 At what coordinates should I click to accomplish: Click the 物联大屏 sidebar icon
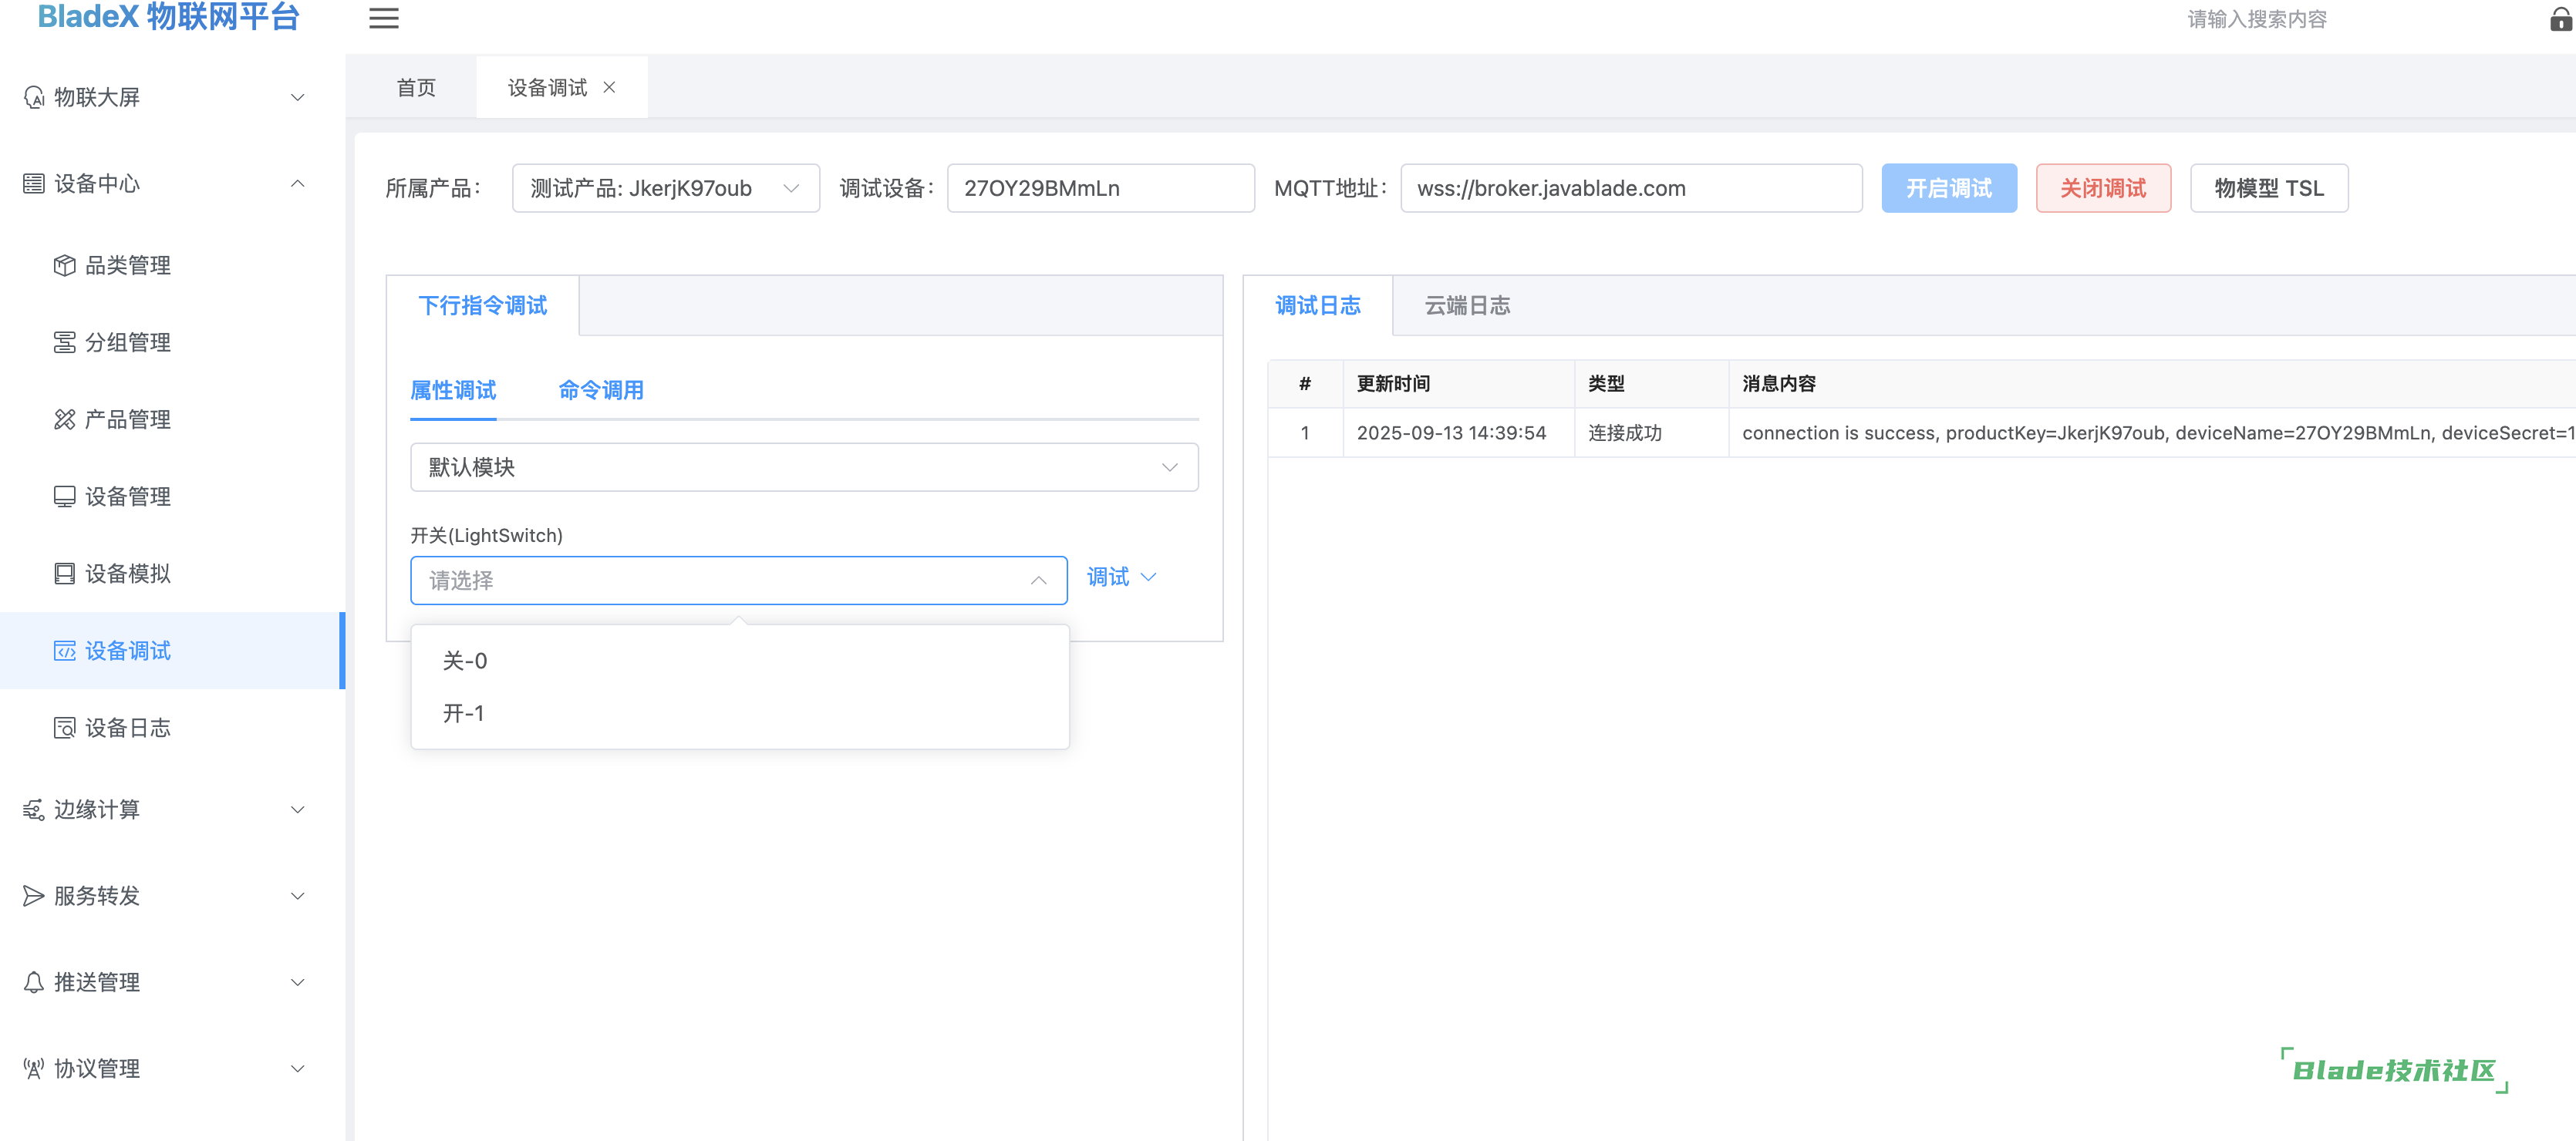[34, 97]
